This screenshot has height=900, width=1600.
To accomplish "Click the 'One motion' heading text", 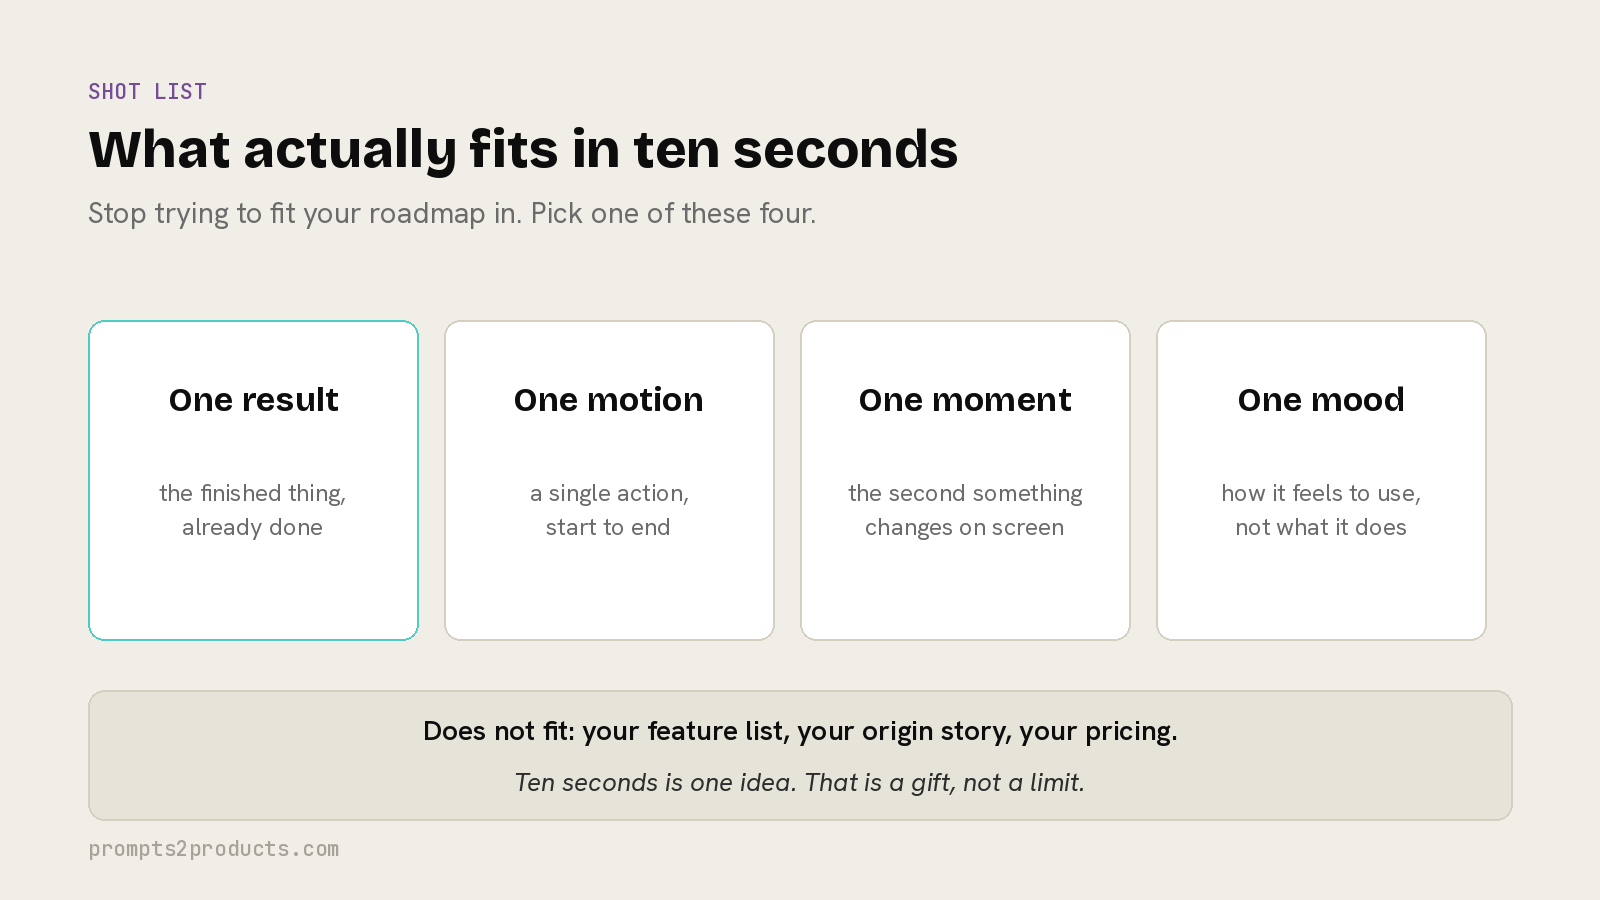I will [609, 400].
